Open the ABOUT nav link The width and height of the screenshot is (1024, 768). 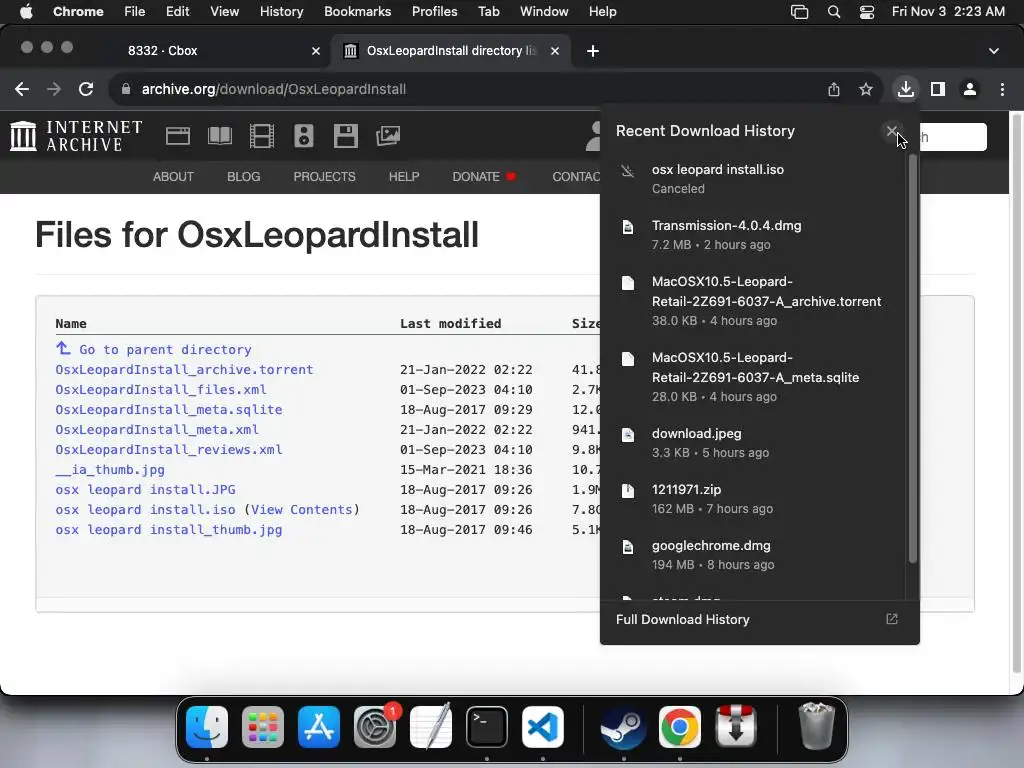click(x=173, y=176)
